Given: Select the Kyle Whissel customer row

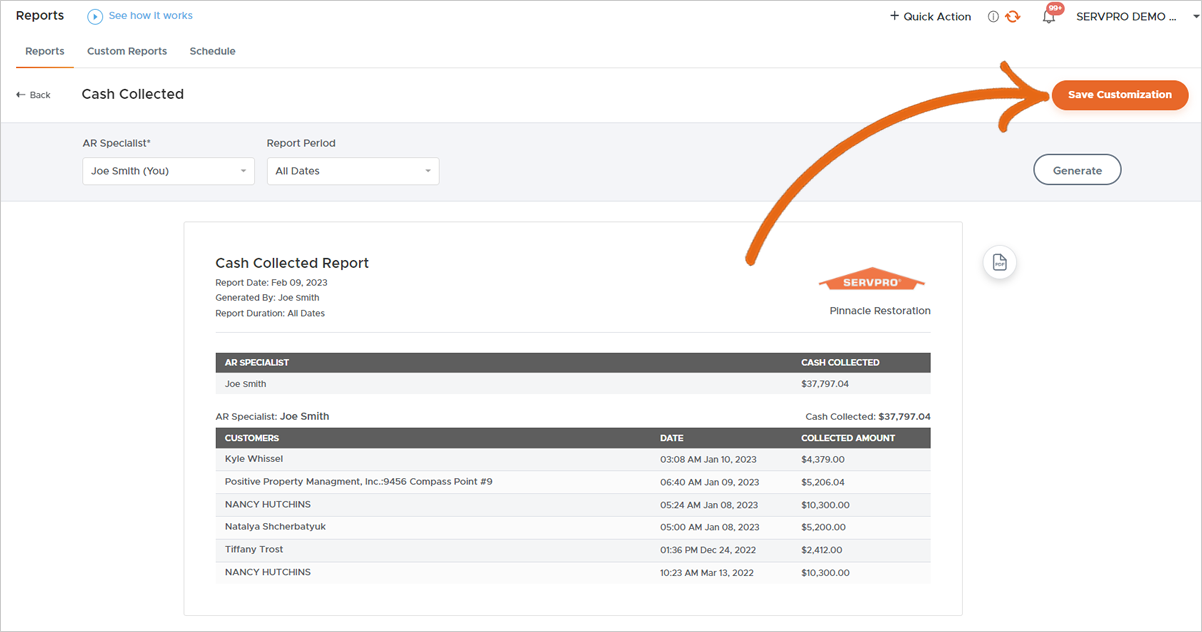Looking at the screenshot, I should [254, 459].
